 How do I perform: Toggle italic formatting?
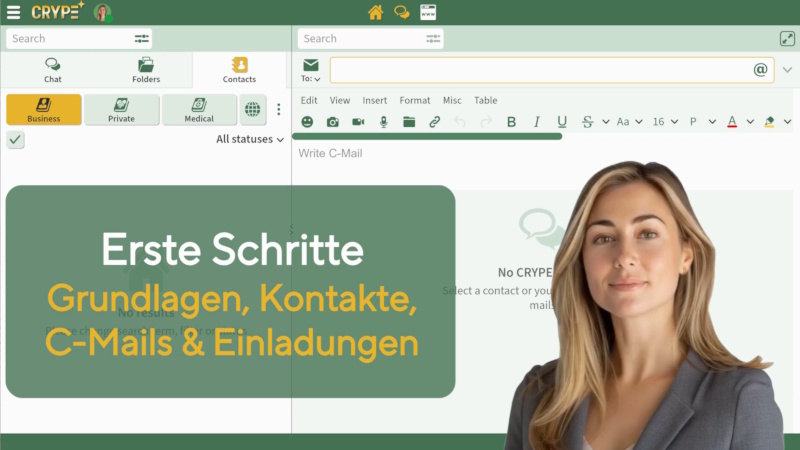536,122
